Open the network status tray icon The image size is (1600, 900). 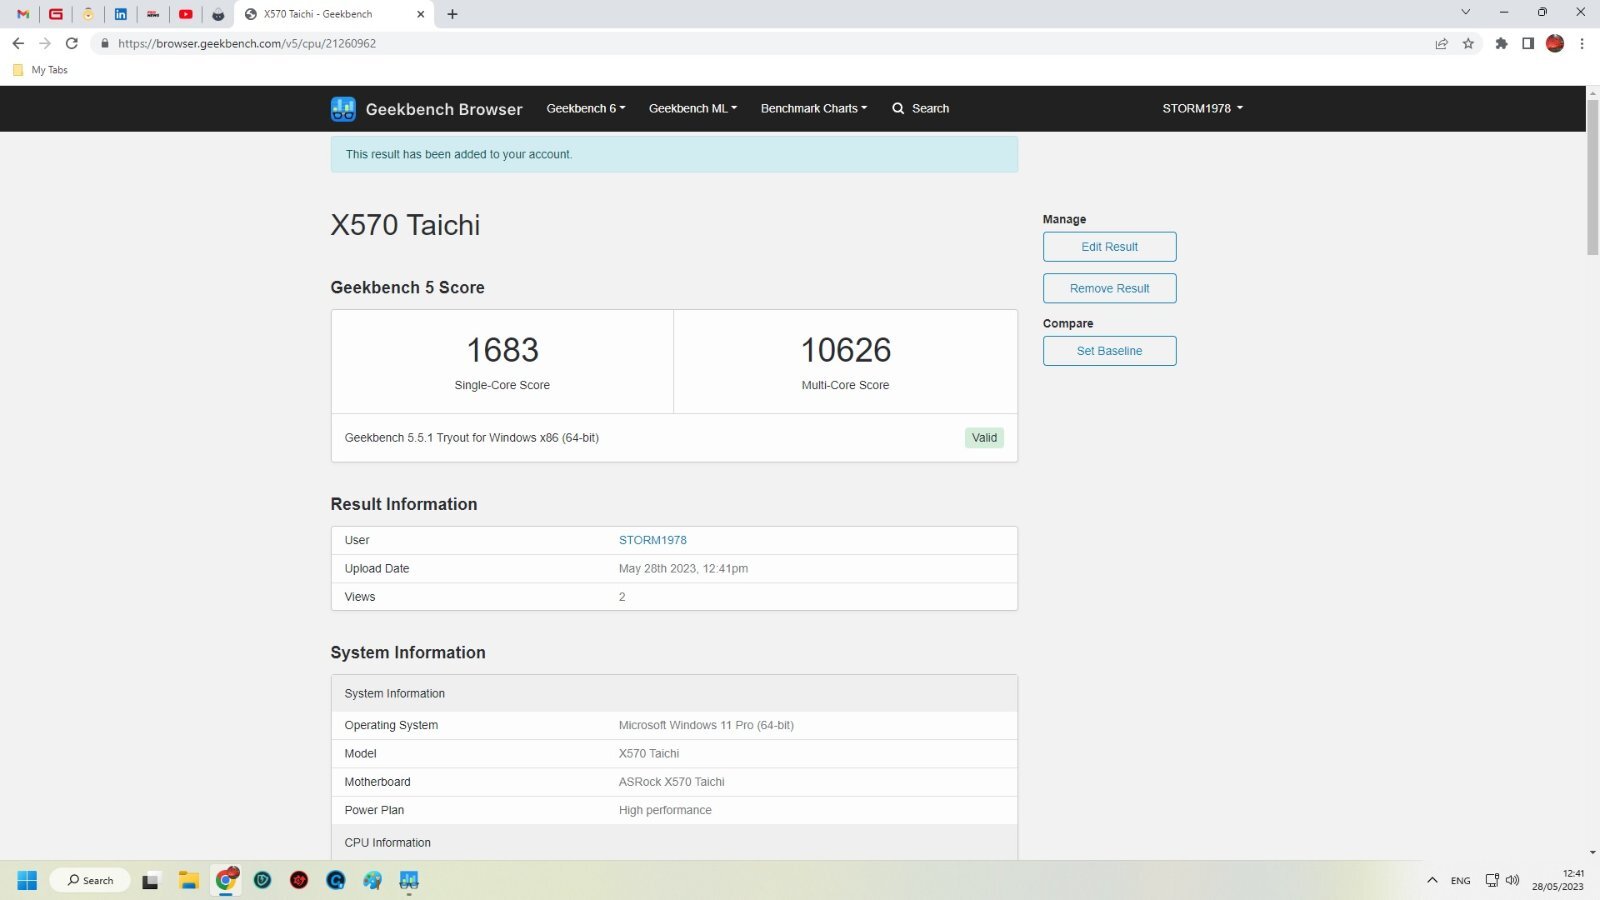pos(1492,880)
